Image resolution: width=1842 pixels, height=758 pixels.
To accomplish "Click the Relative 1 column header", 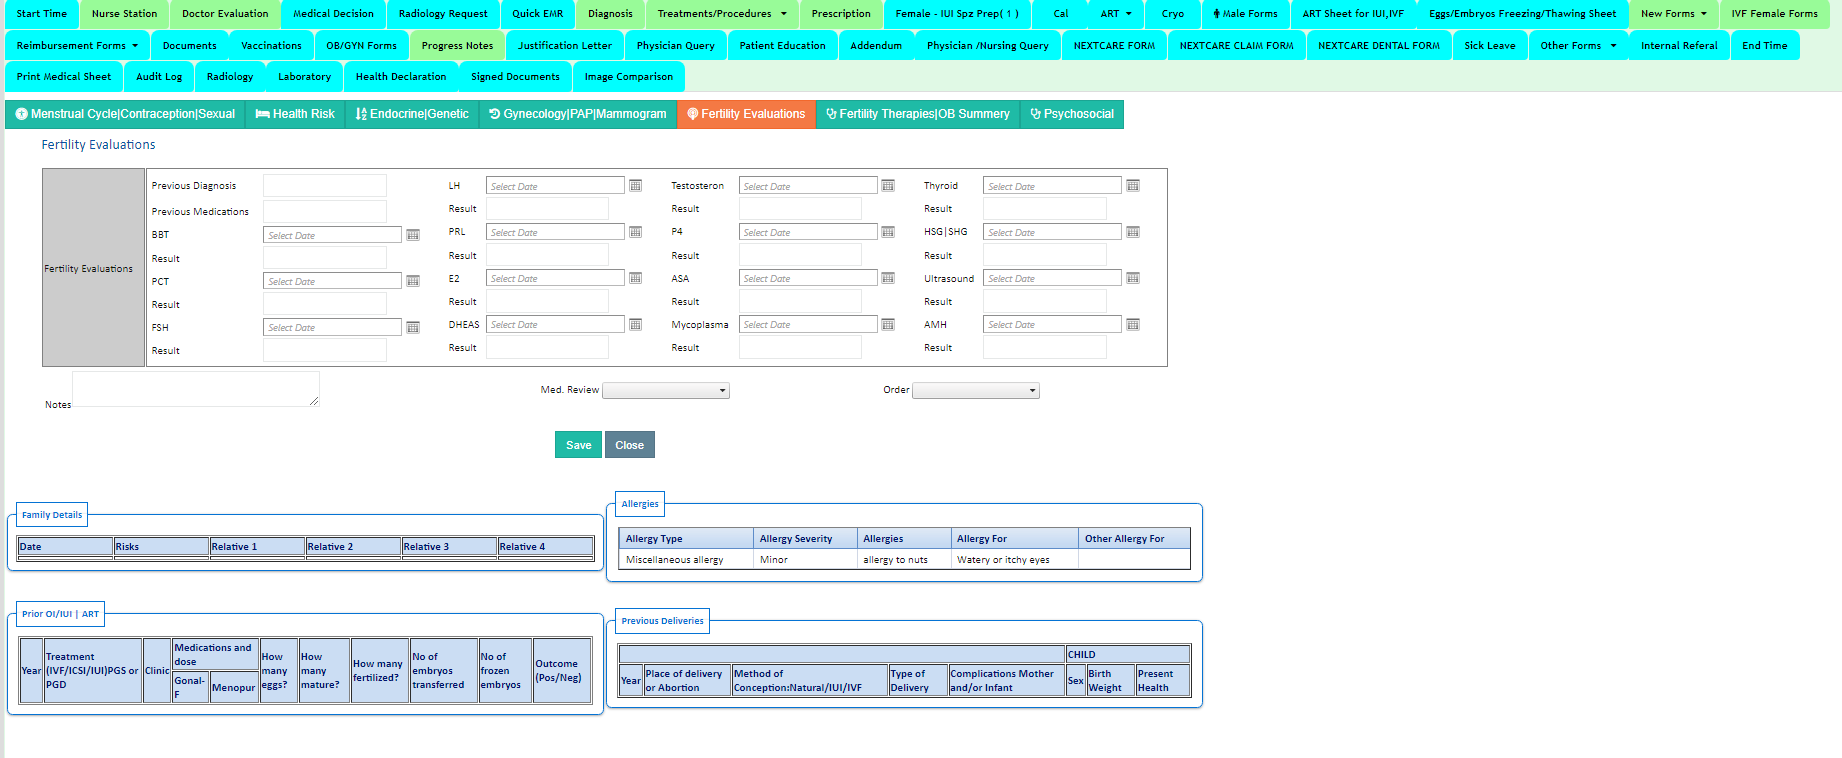I will pyautogui.click(x=257, y=546).
